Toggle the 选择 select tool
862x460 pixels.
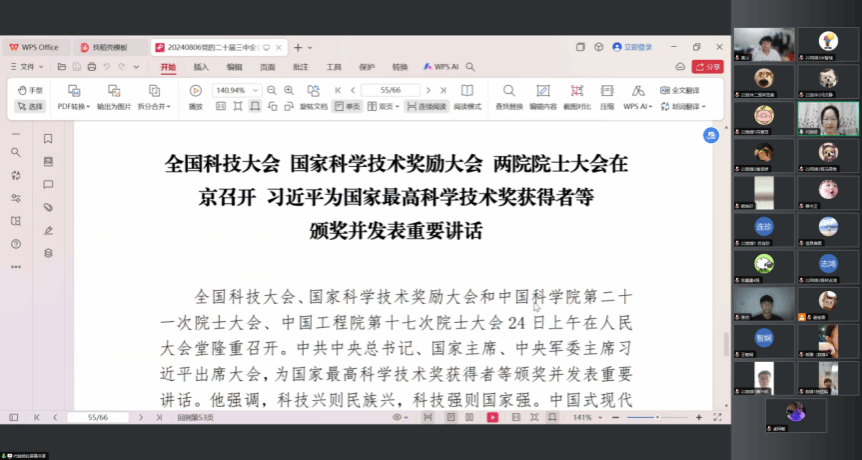(x=30, y=106)
